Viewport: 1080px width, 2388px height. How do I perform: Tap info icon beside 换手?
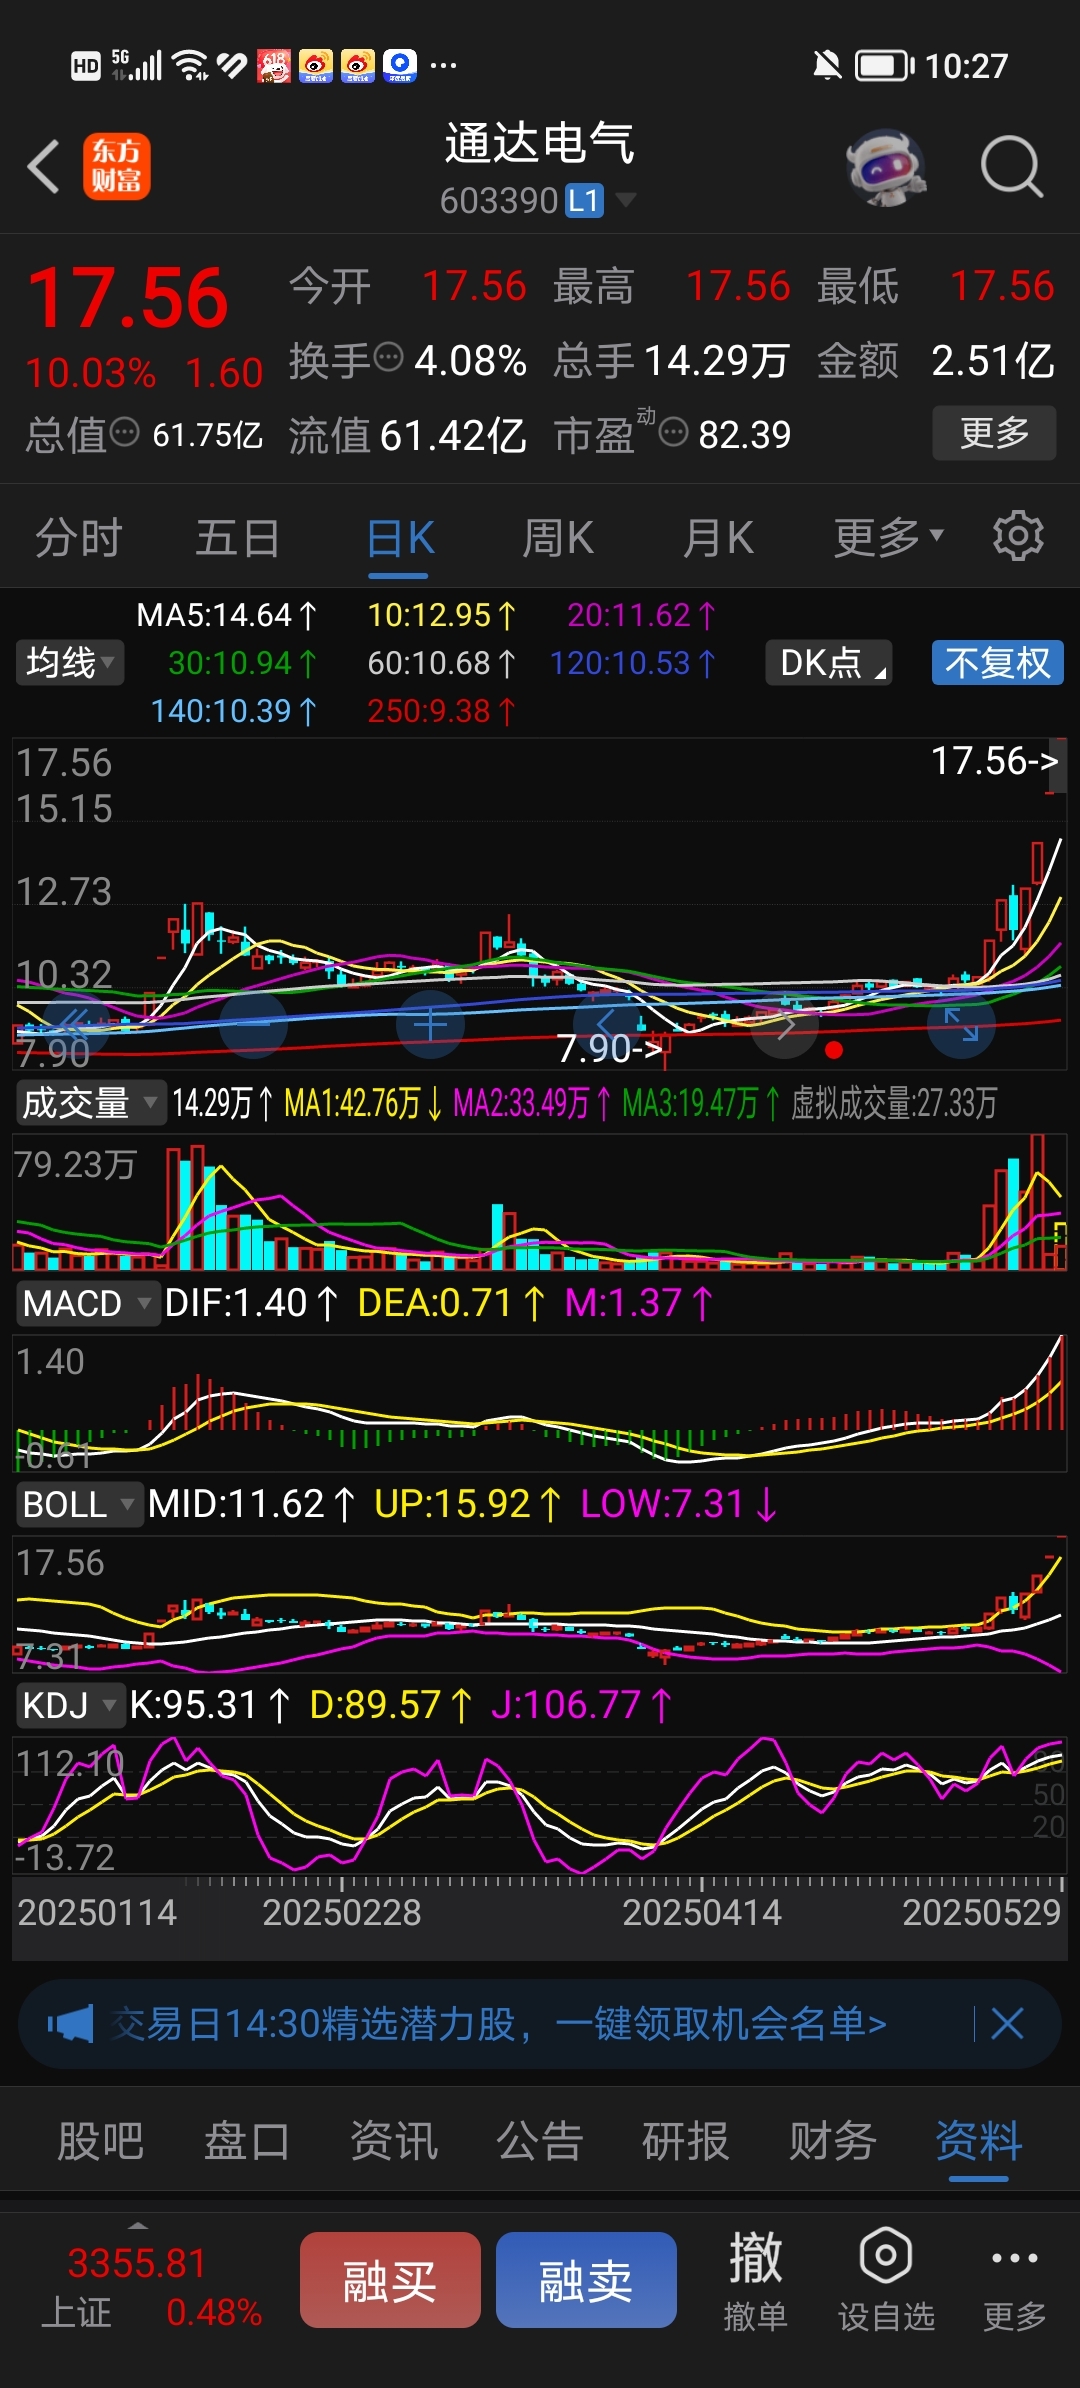[388, 356]
